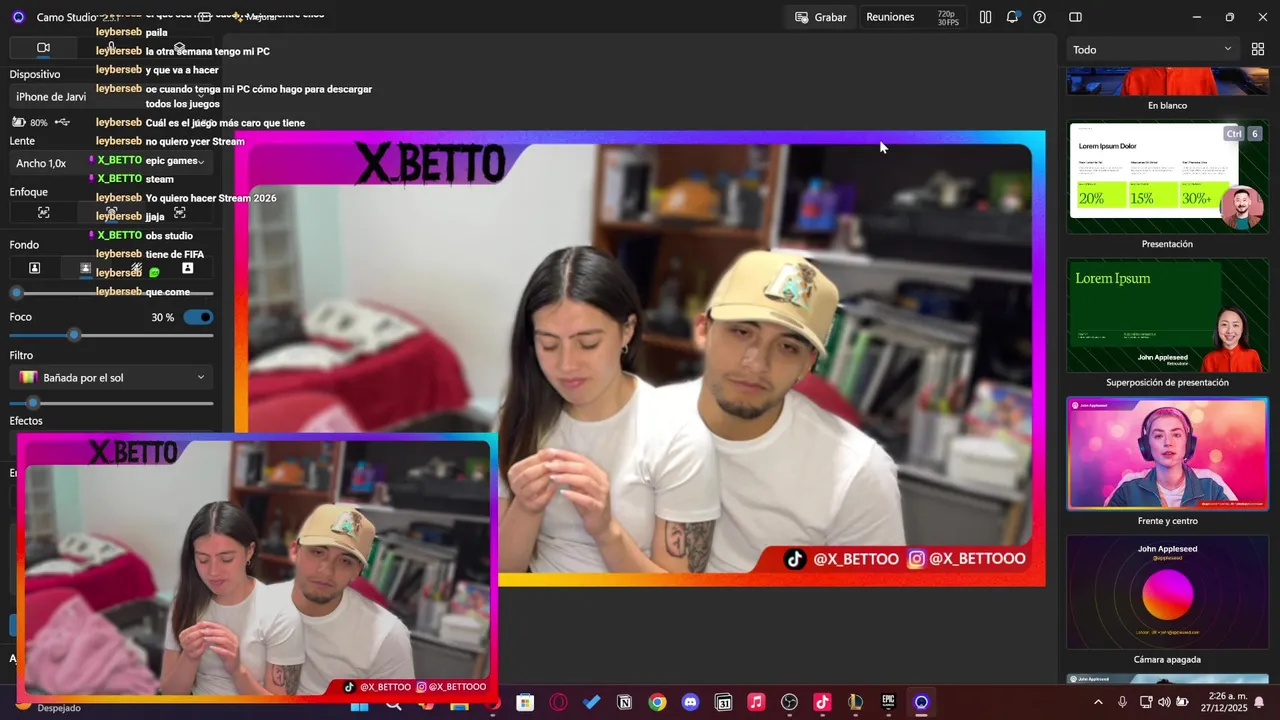
Task: Open OBS Studio from the taskbar
Action: pyautogui.click(x=789, y=703)
